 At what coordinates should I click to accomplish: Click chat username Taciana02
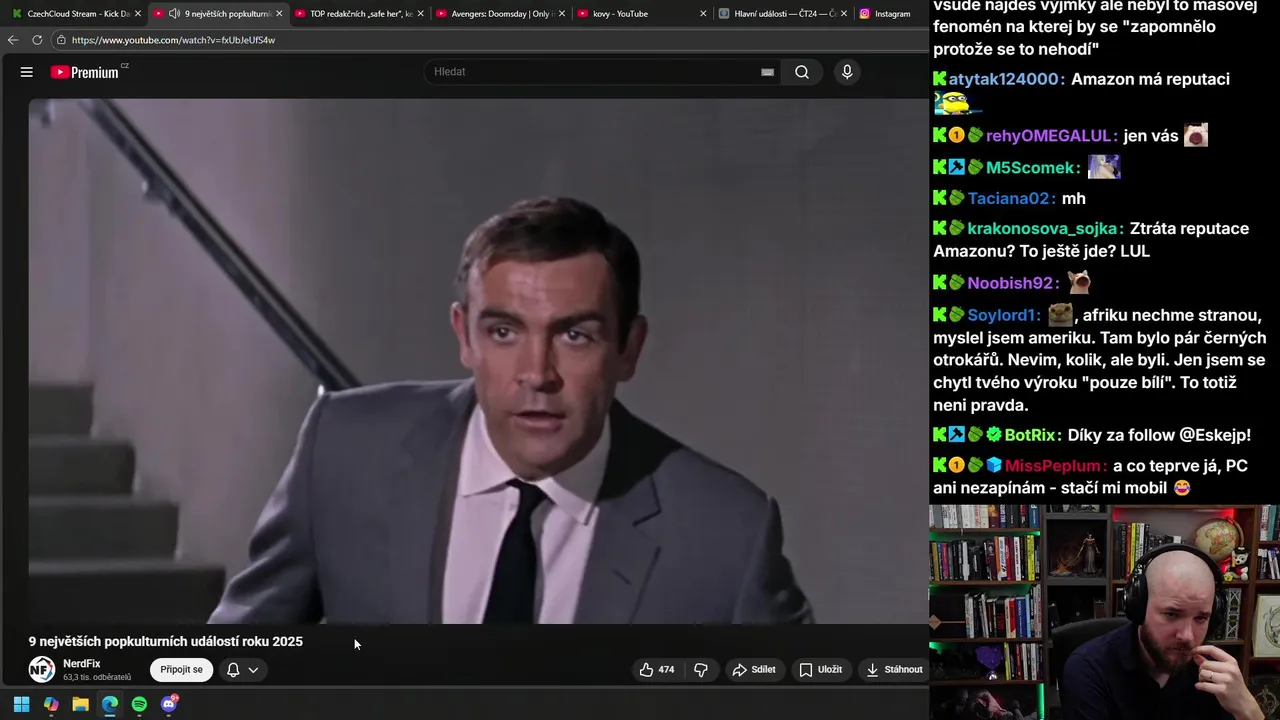1011,198
